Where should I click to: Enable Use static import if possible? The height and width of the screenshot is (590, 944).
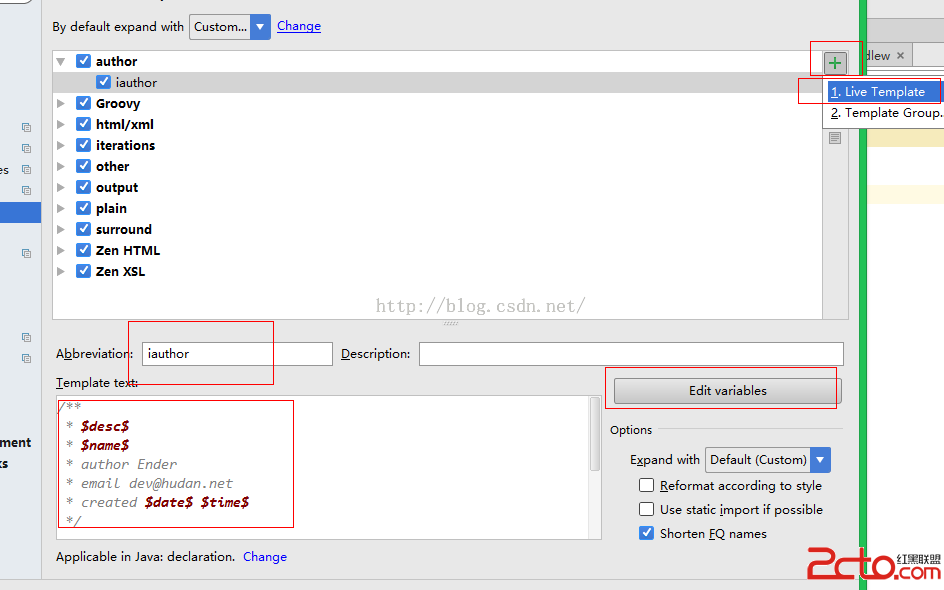pyautogui.click(x=647, y=509)
